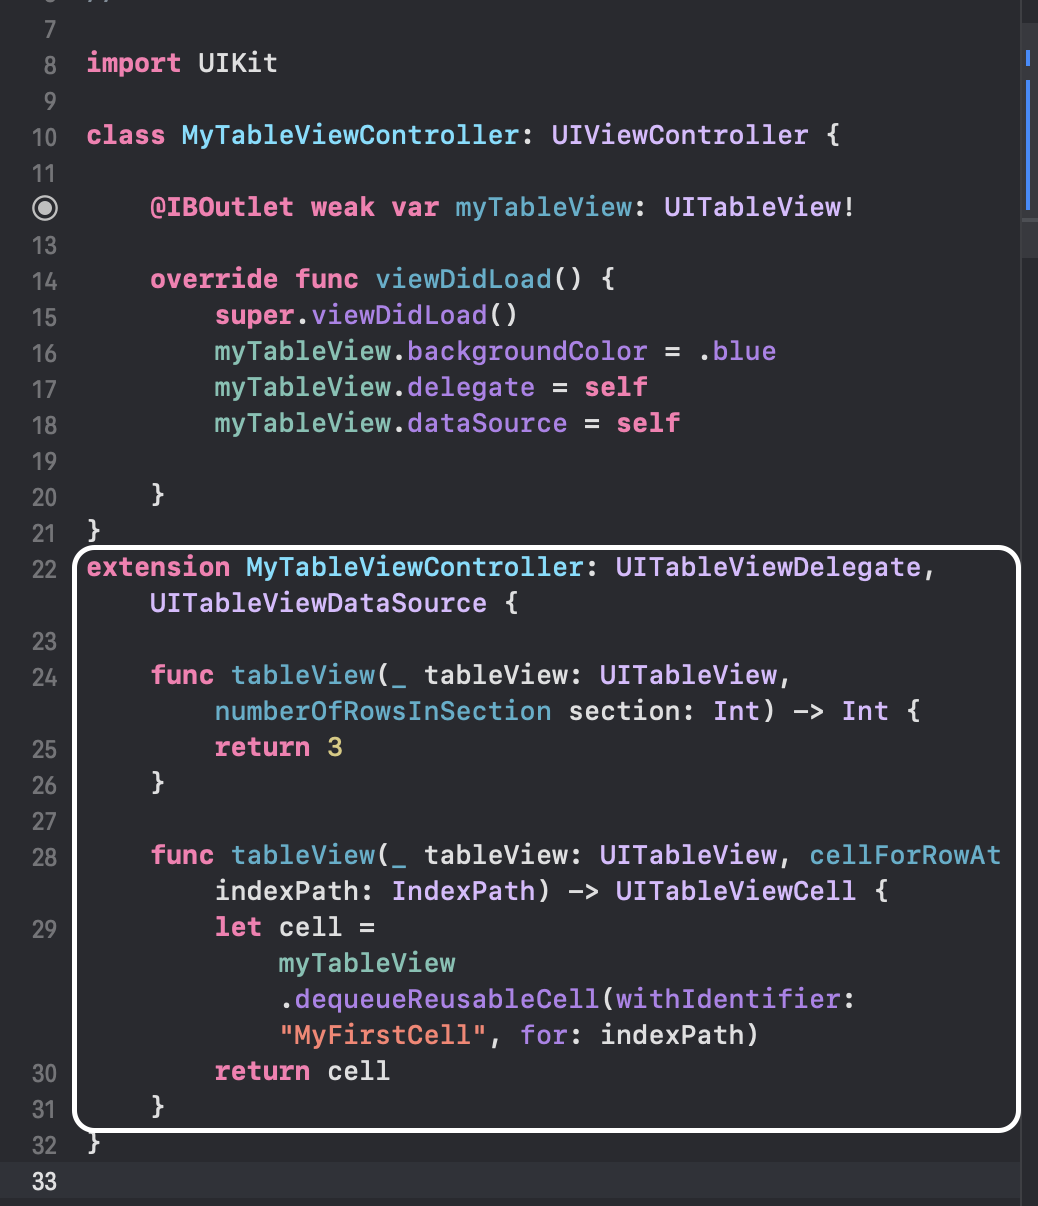Click 'super' on line 15
The height and width of the screenshot is (1206, 1038).
coord(254,315)
